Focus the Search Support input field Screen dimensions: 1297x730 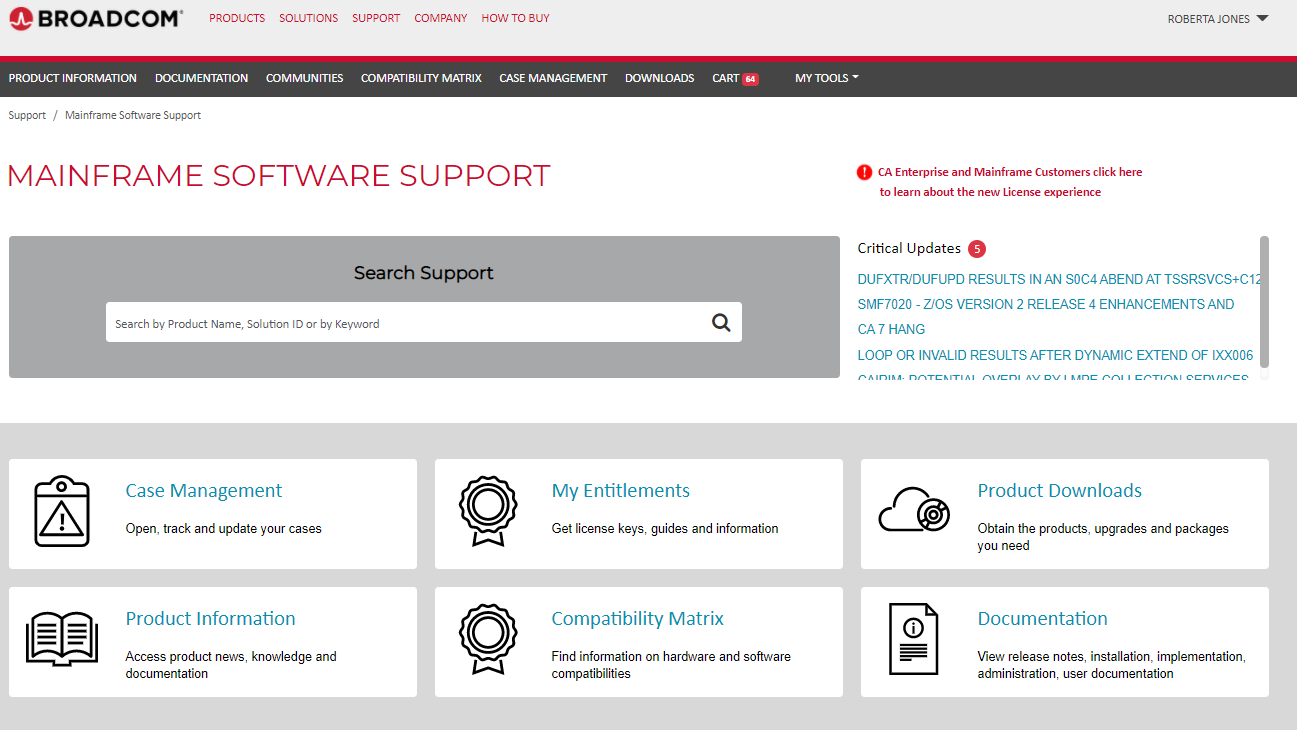pyautogui.click(x=405, y=323)
